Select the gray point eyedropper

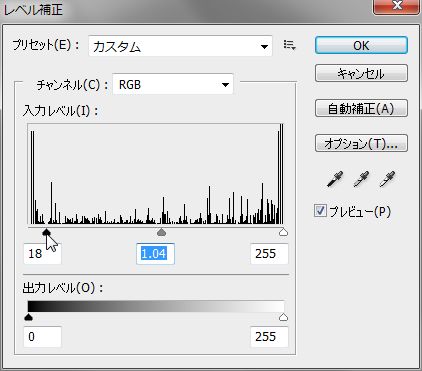click(x=361, y=179)
